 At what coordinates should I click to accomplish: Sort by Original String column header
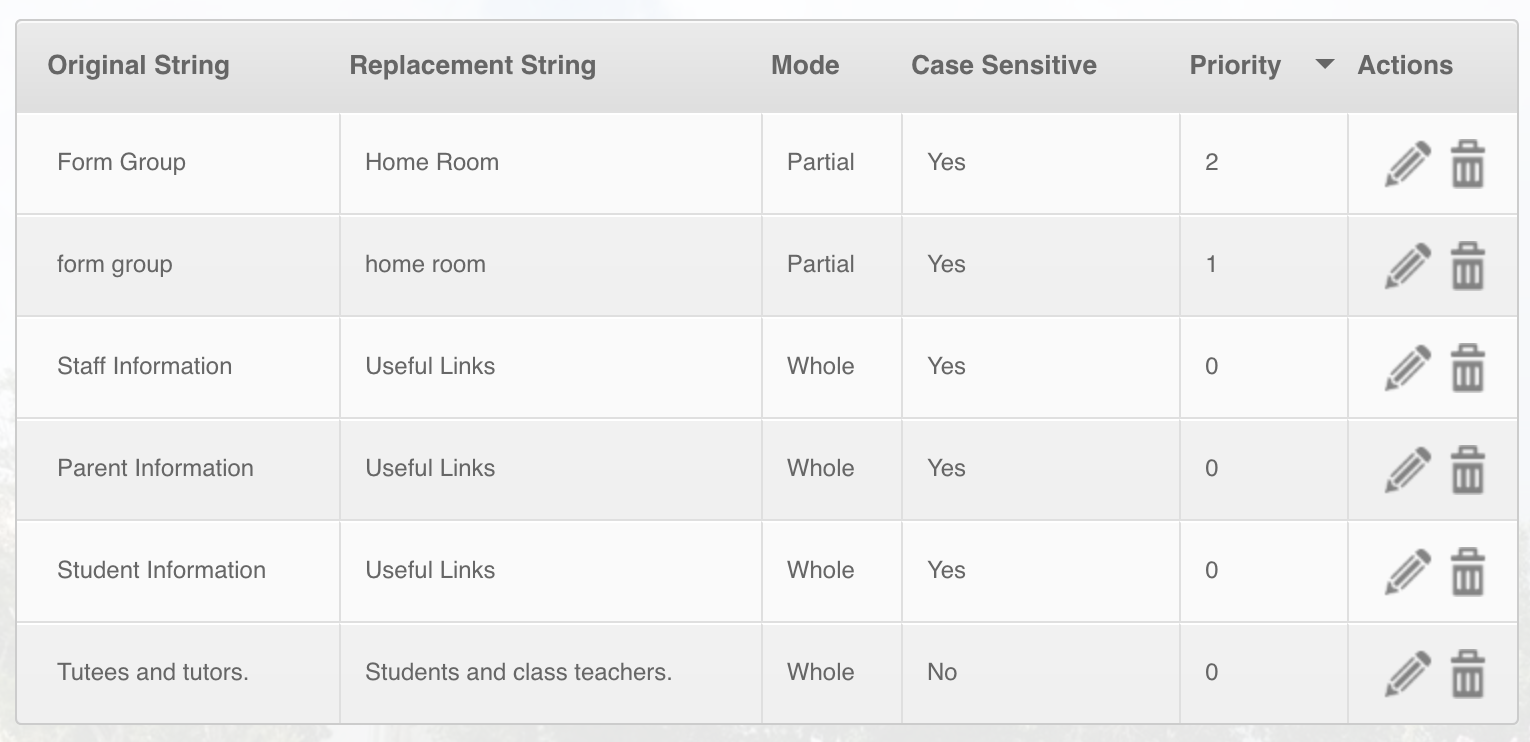[x=138, y=66]
